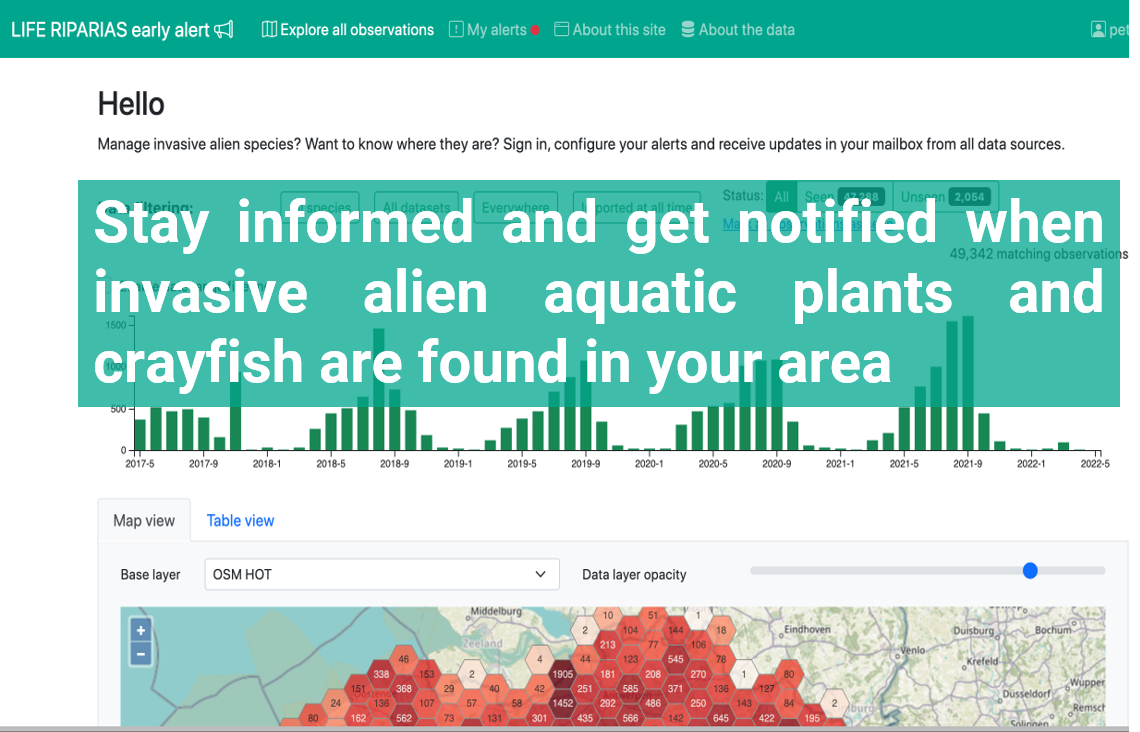
Task: Click the 2017-5 label on the chart axis
Action: 140,464
